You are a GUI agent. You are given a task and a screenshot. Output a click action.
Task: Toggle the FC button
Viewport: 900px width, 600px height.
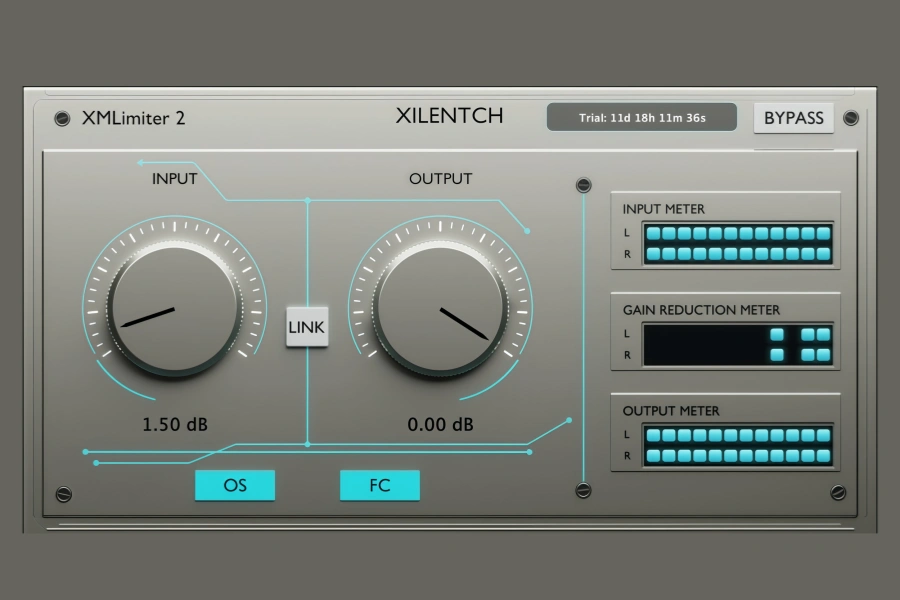point(379,485)
